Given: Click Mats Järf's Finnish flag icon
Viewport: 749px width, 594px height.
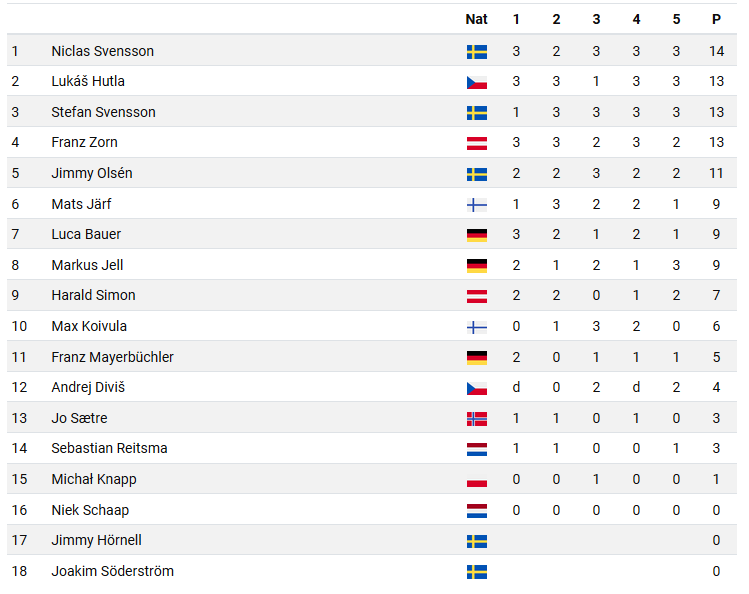Looking at the screenshot, I should click(477, 205).
